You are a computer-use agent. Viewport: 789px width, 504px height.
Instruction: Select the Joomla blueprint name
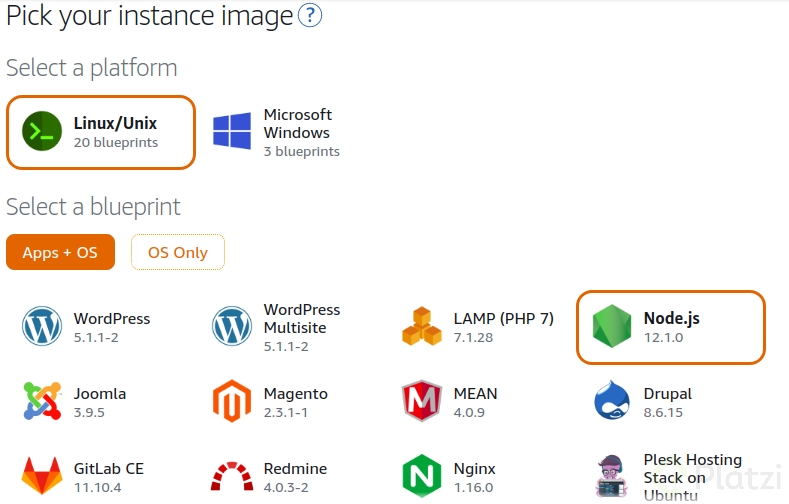[x=100, y=393]
